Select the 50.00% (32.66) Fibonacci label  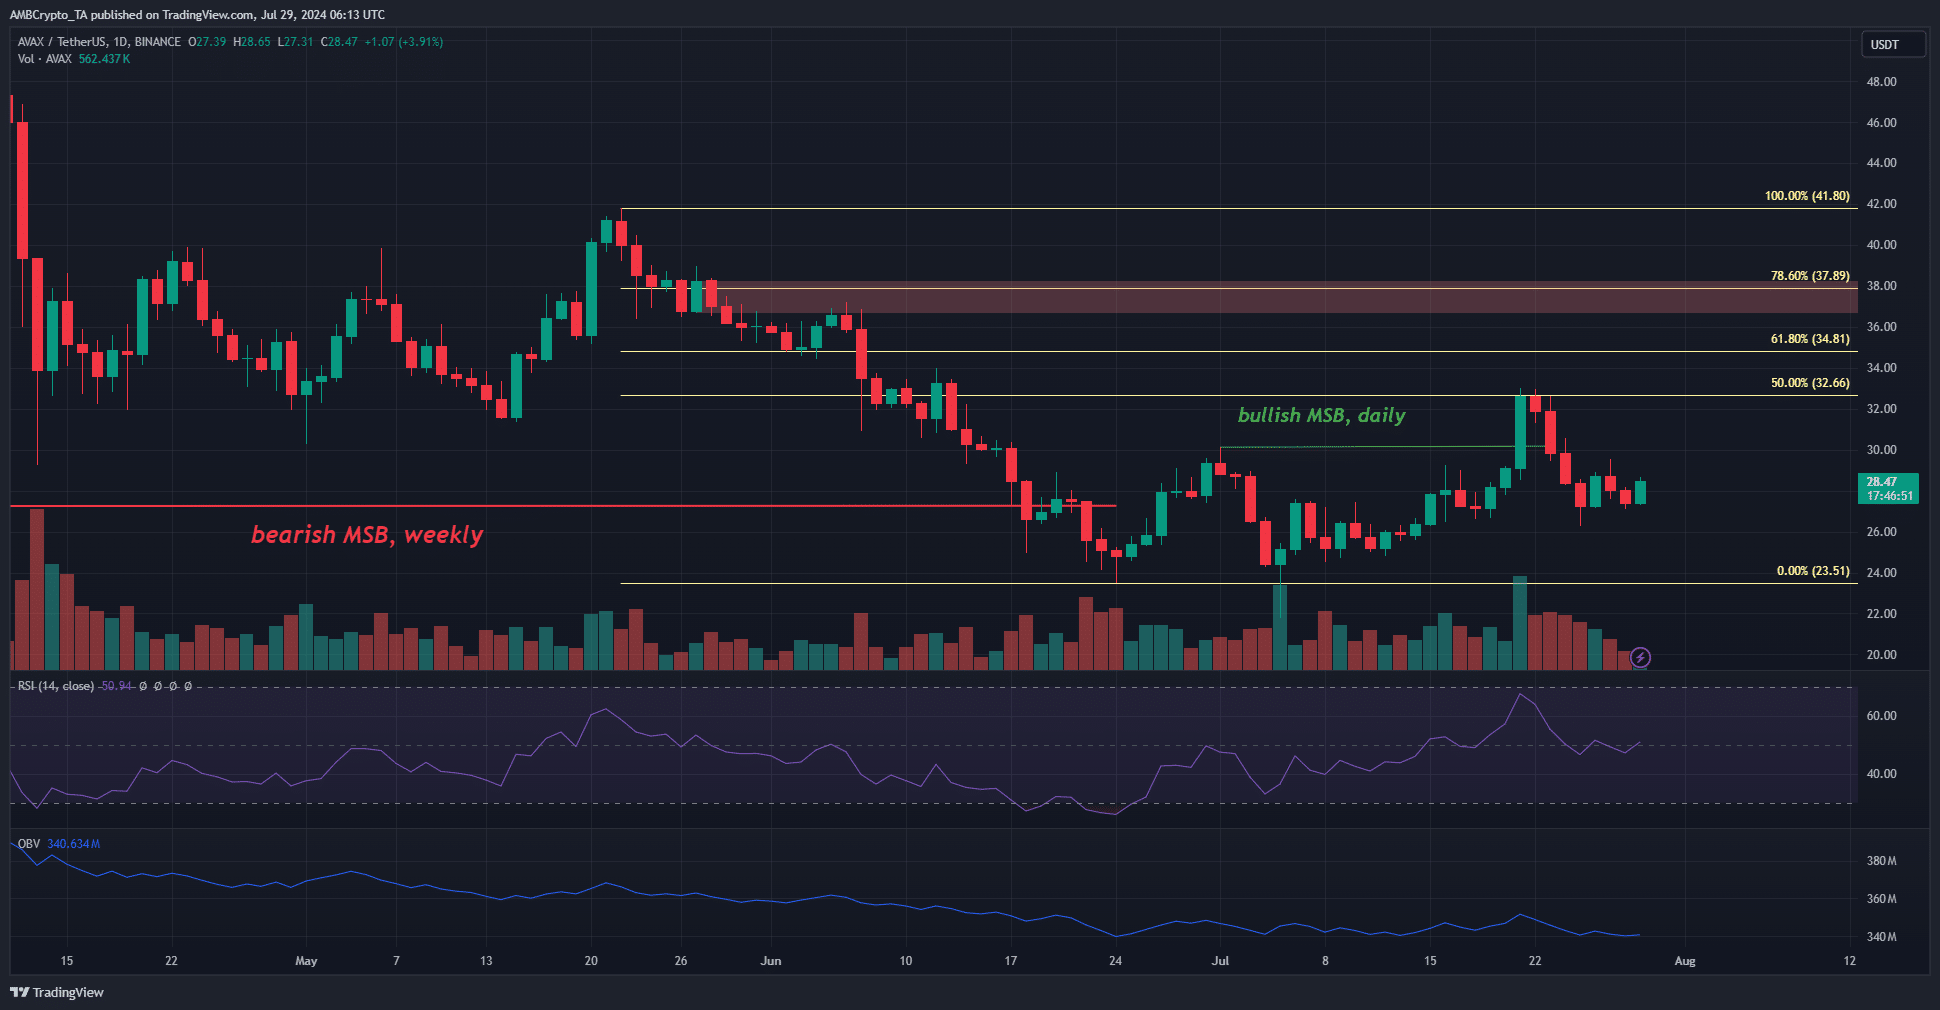[1810, 383]
